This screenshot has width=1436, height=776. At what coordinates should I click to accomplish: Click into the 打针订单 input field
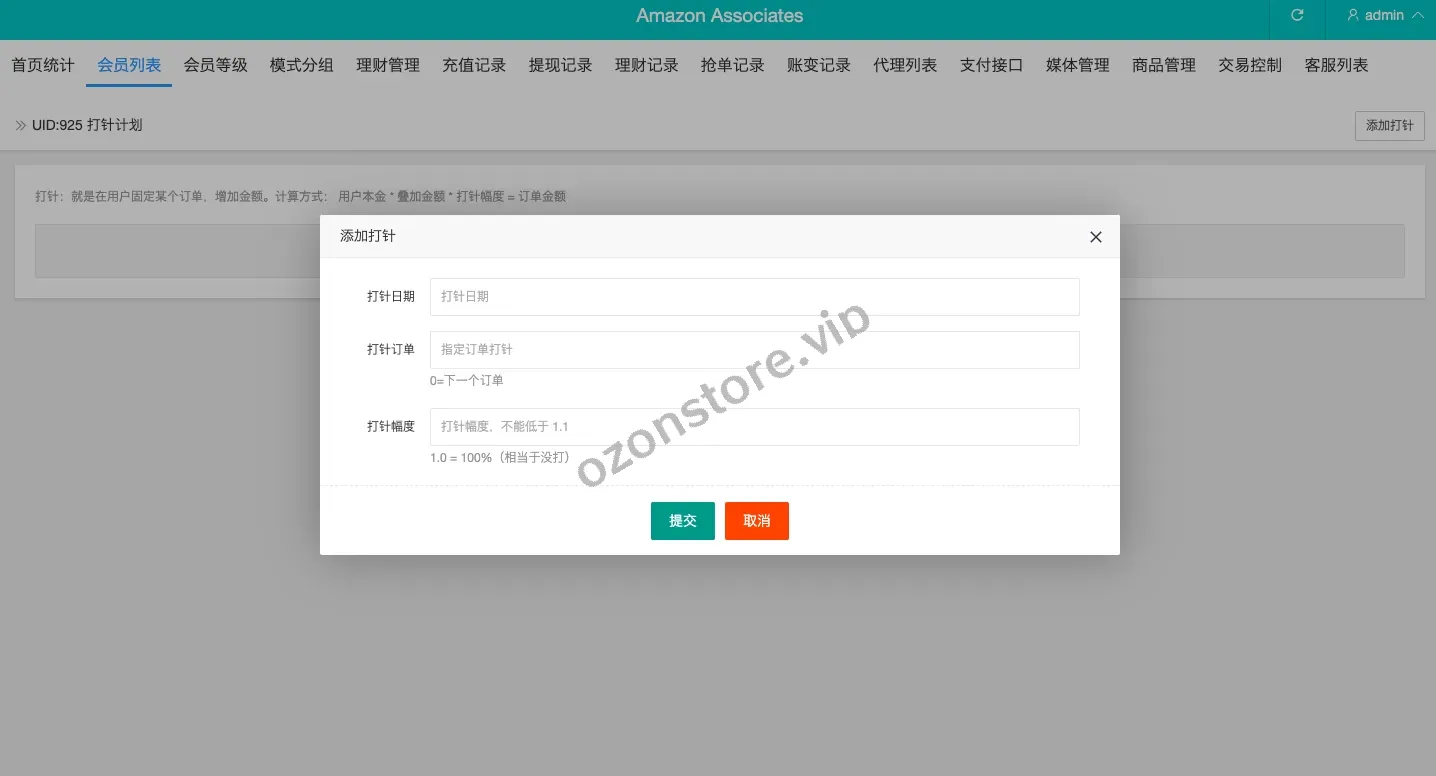[754, 350]
